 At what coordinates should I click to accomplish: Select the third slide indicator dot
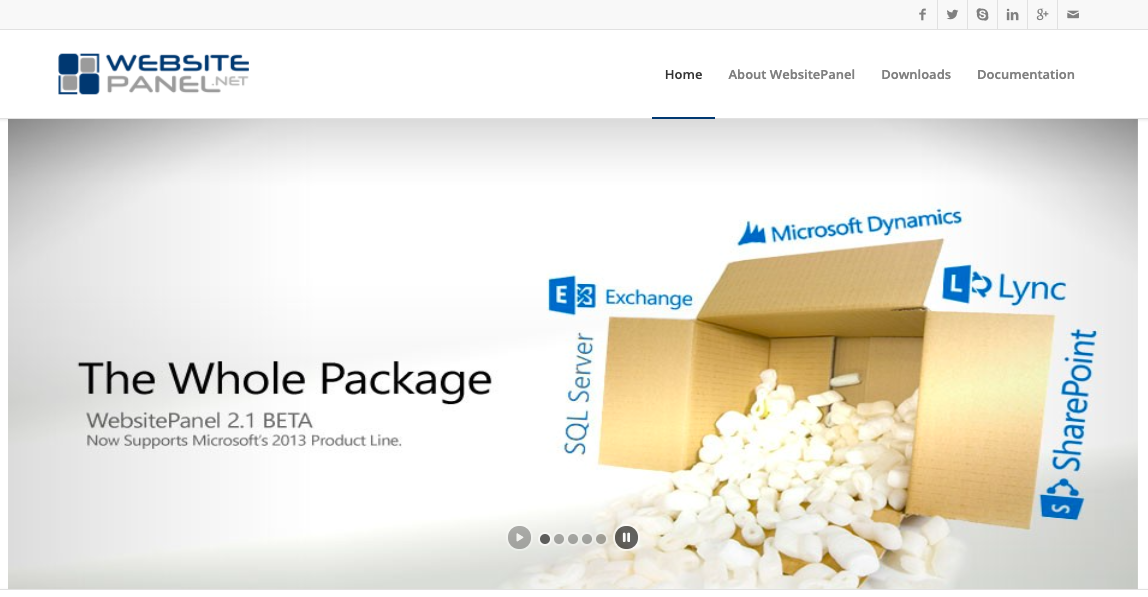(x=573, y=539)
